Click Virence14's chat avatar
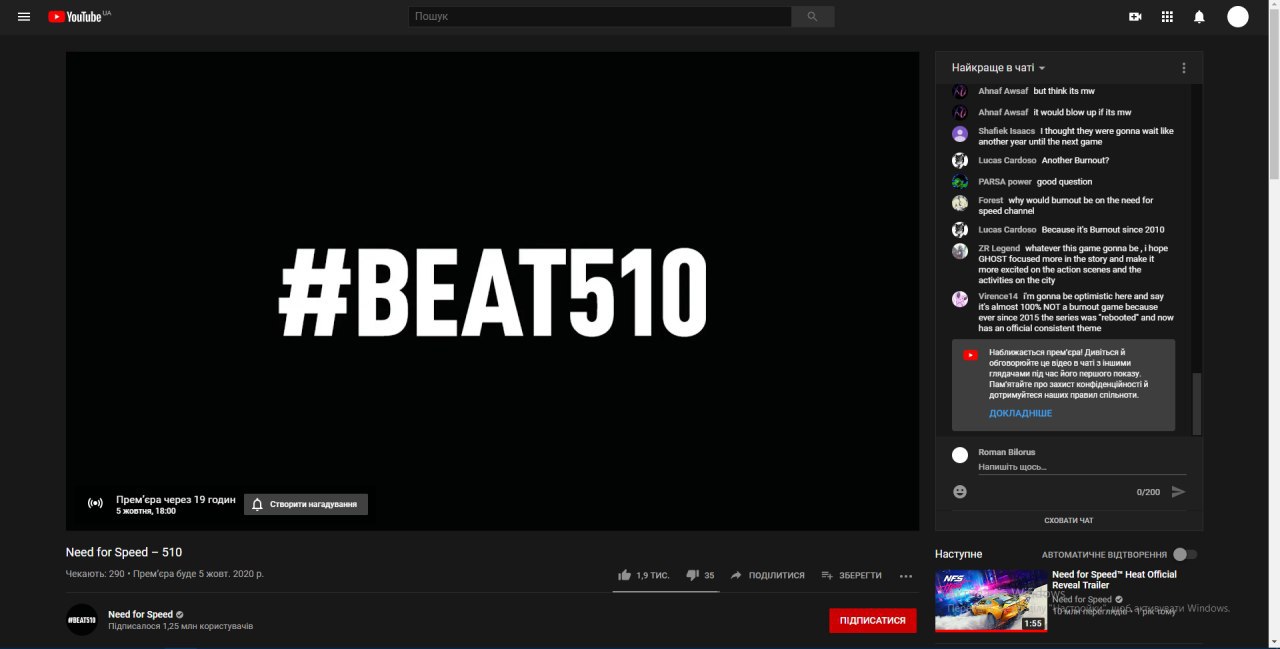This screenshot has height=649, width=1280. click(x=960, y=299)
